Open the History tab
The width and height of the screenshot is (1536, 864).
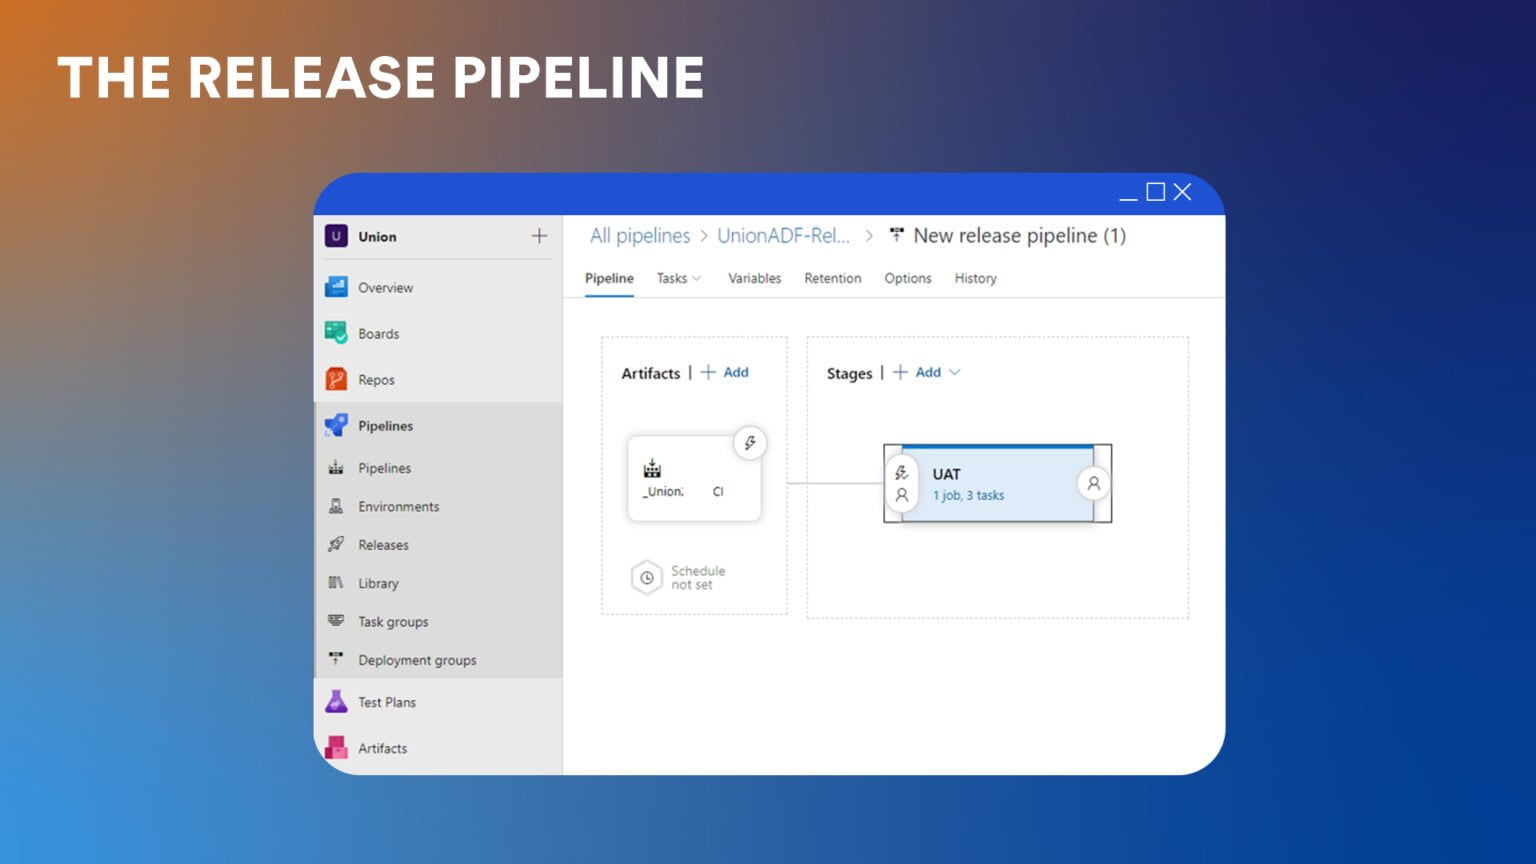(975, 278)
